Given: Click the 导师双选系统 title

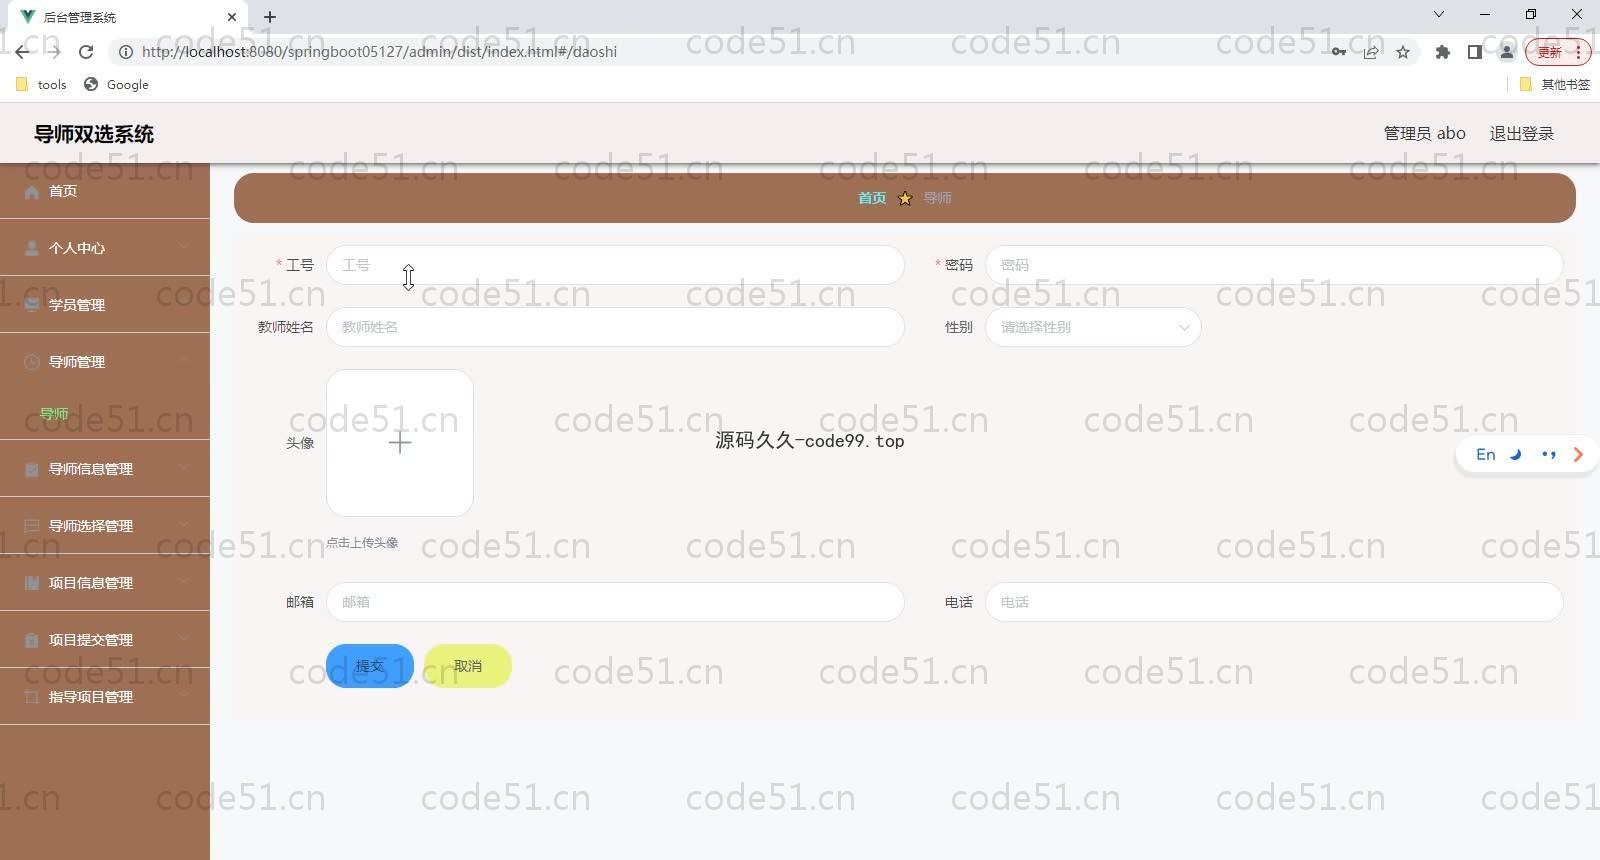Looking at the screenshot, I should point(94,134).
